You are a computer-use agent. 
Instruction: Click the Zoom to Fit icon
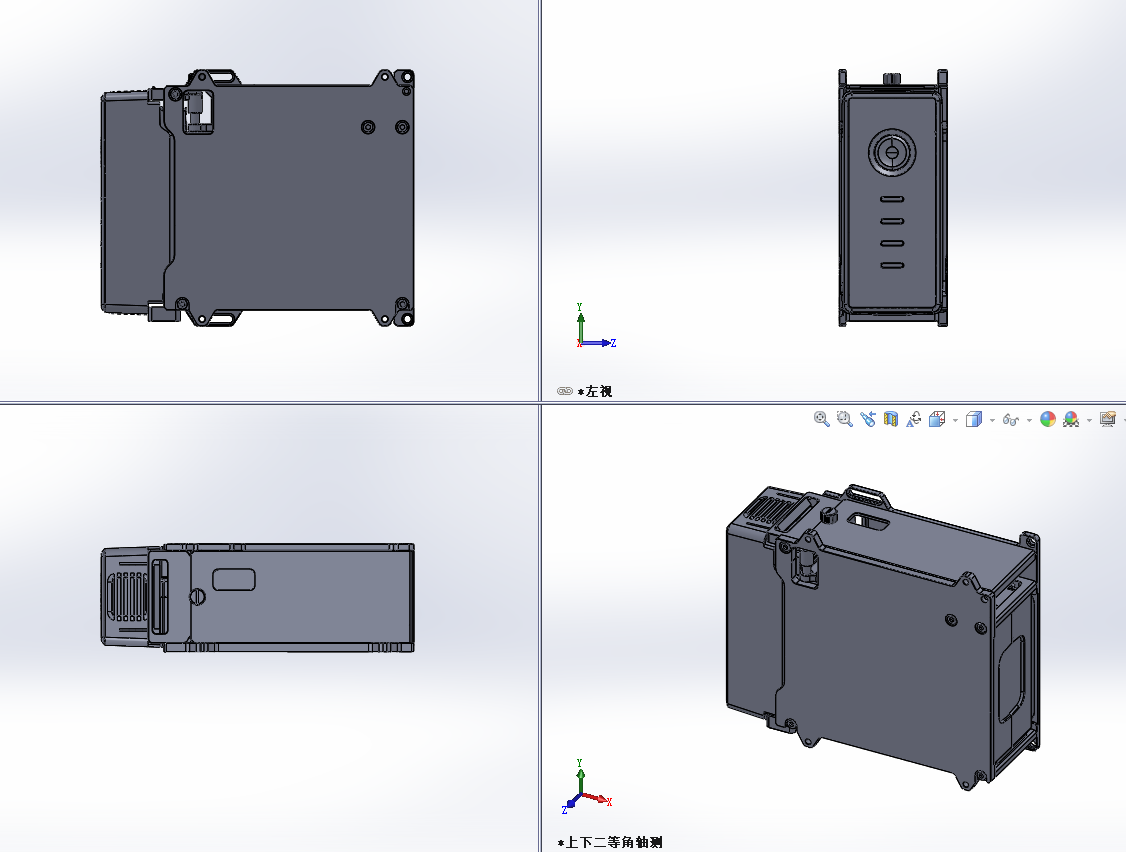(822, 419)
